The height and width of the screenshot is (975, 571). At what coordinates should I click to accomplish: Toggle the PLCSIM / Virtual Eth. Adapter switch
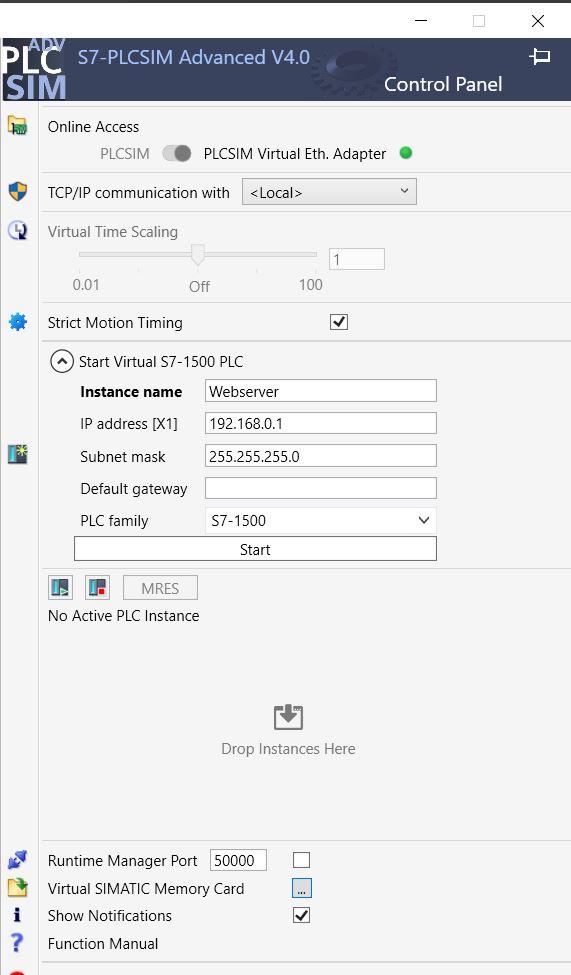tap(177, 154)
